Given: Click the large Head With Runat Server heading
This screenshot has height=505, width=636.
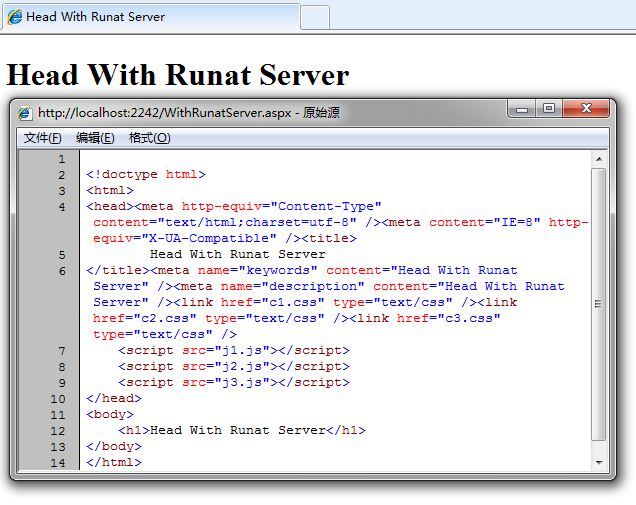Looking at the screenshot, I should click(178, 76).
